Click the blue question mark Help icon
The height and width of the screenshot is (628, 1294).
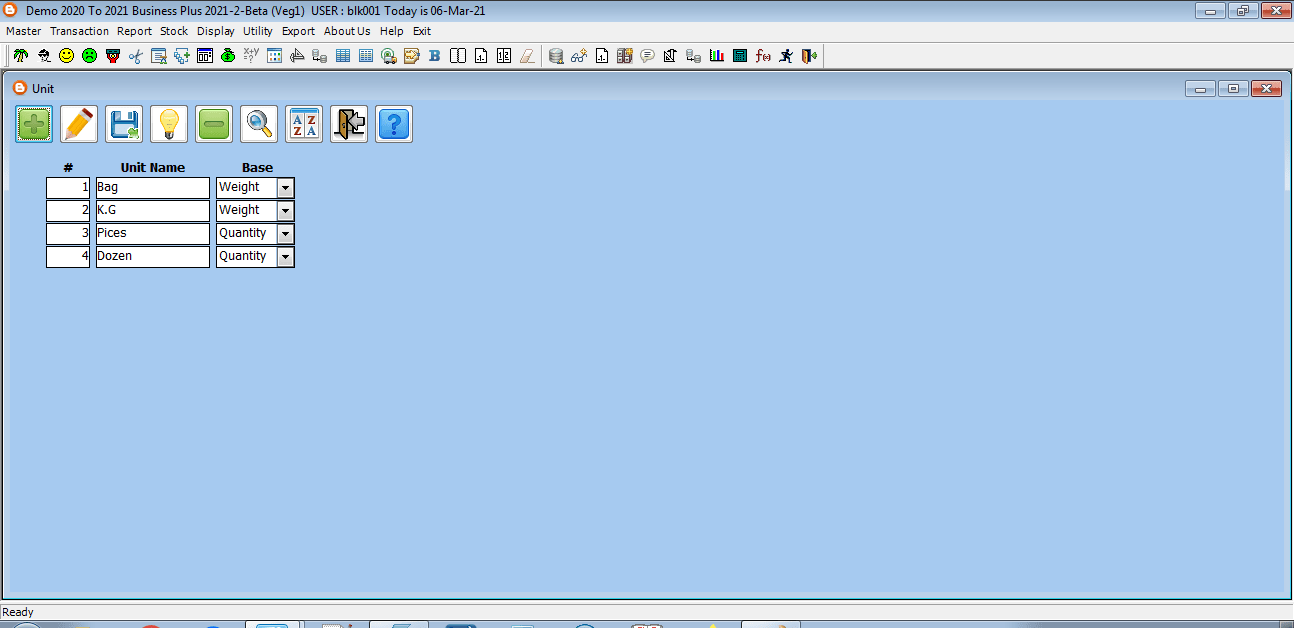(x=394, y=125)
